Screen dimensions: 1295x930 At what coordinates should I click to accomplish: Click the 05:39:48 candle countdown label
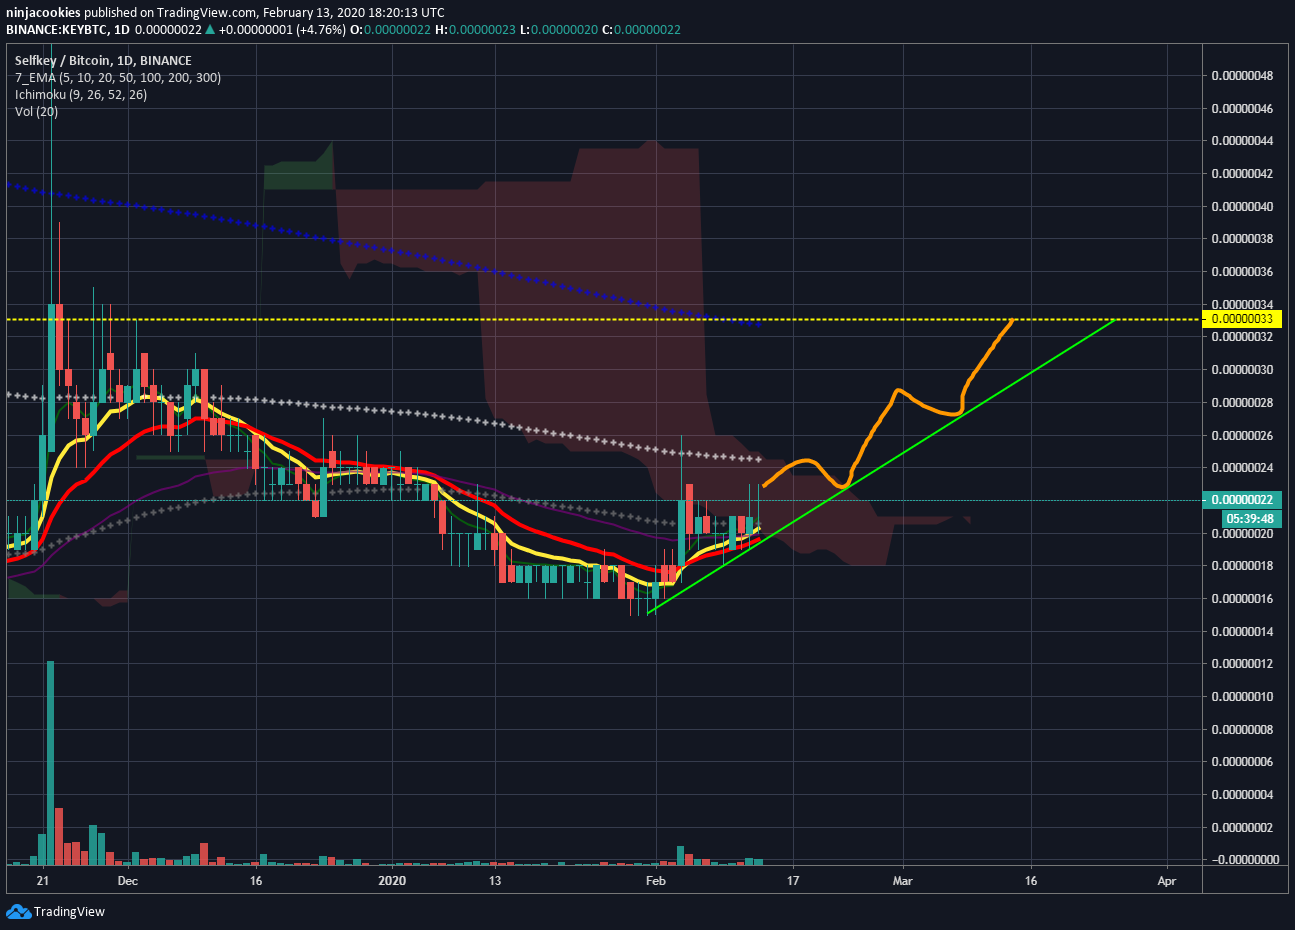point(1250,519)
